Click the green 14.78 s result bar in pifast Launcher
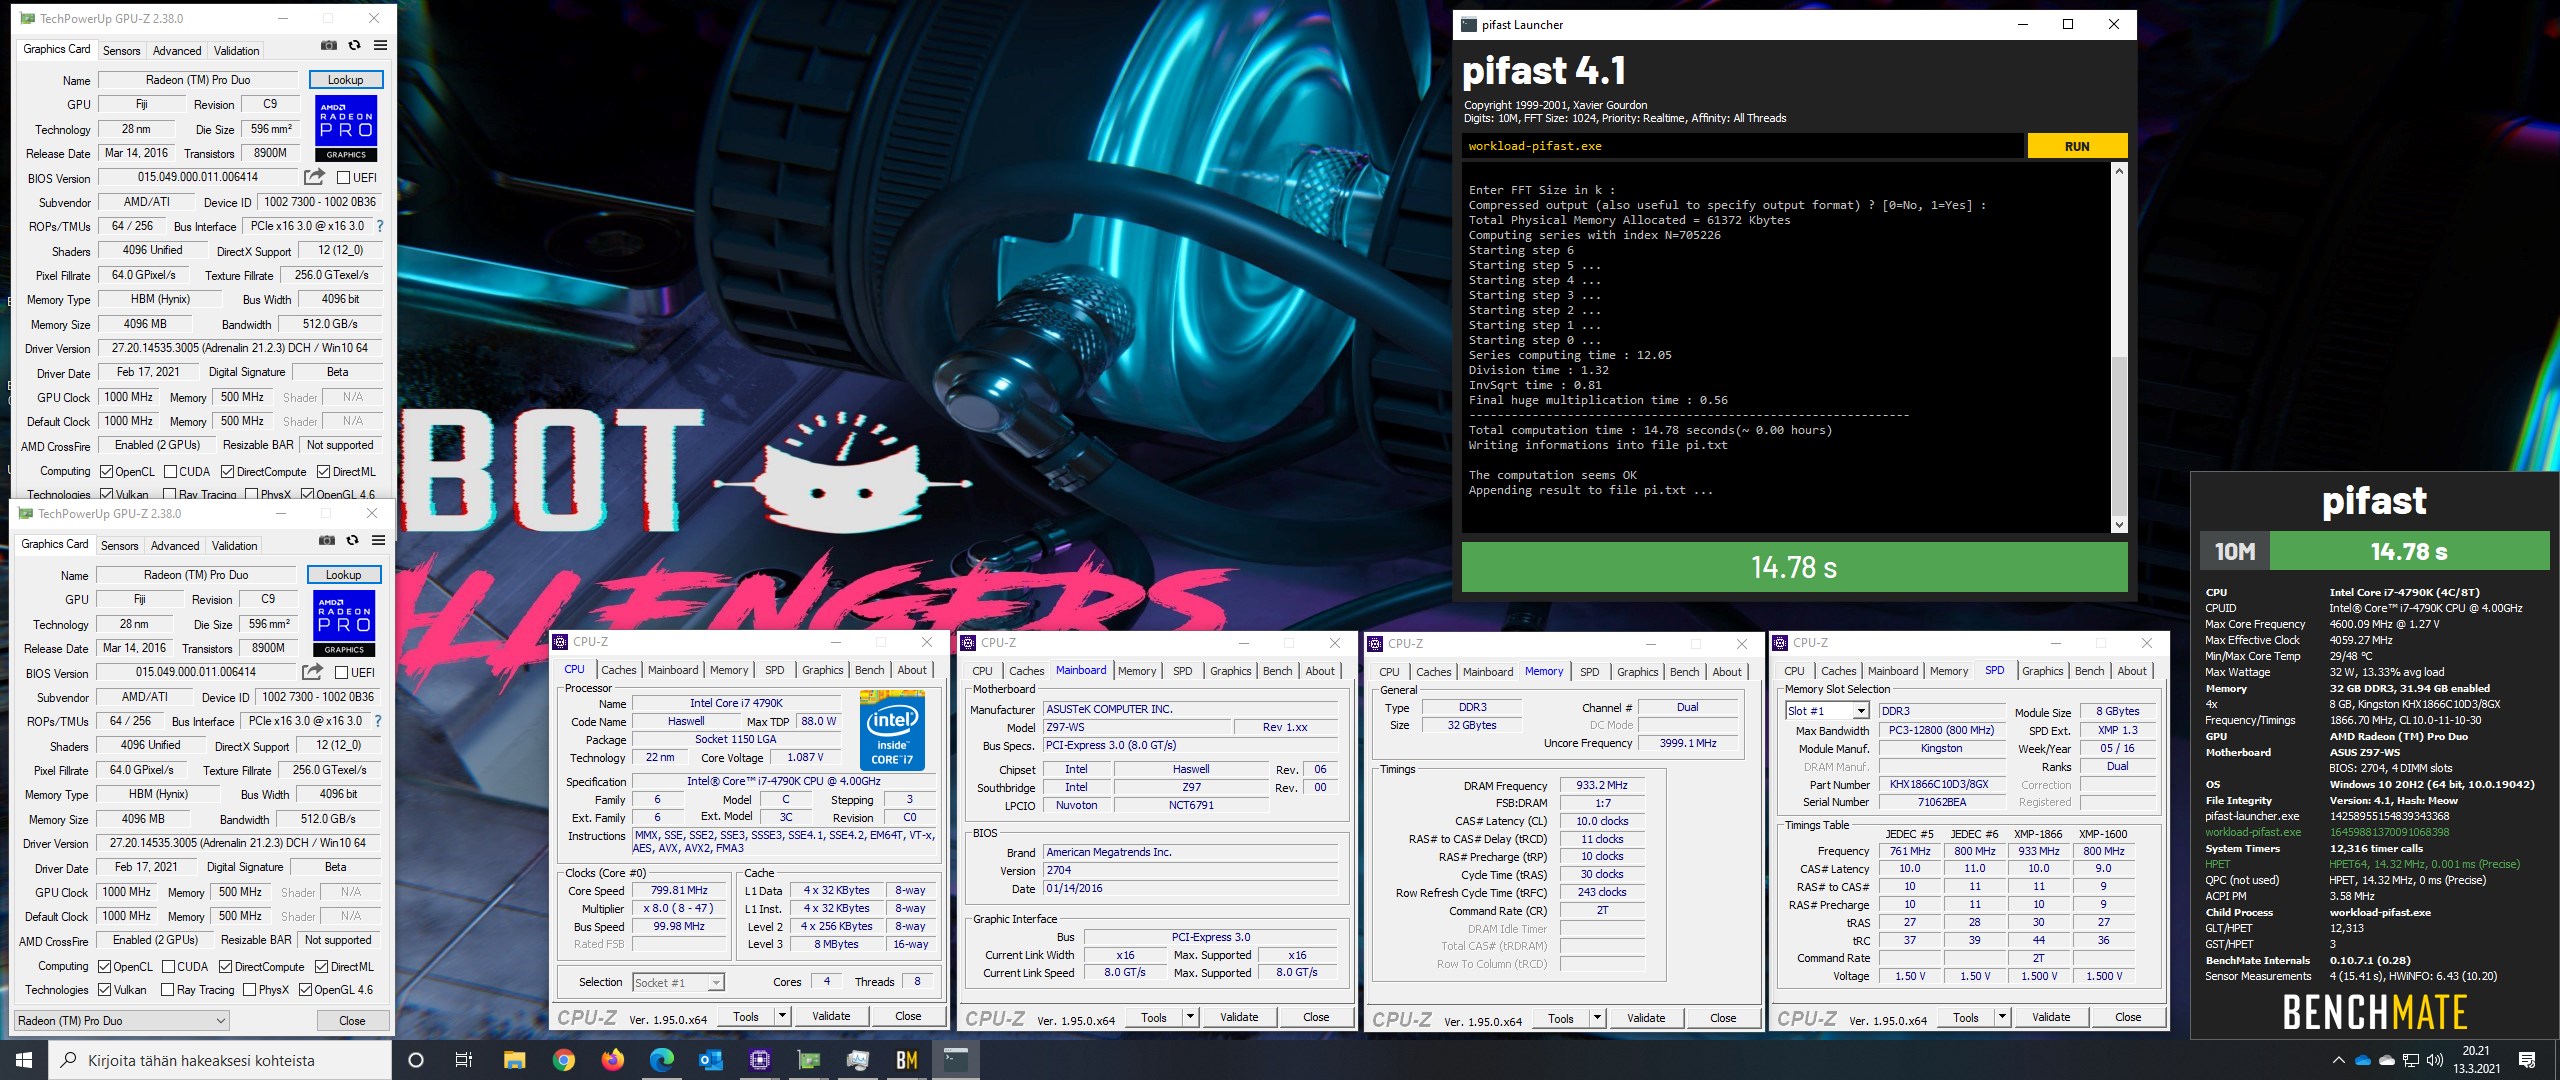Viewport: 2560px width, 1080px height. 1794,567
